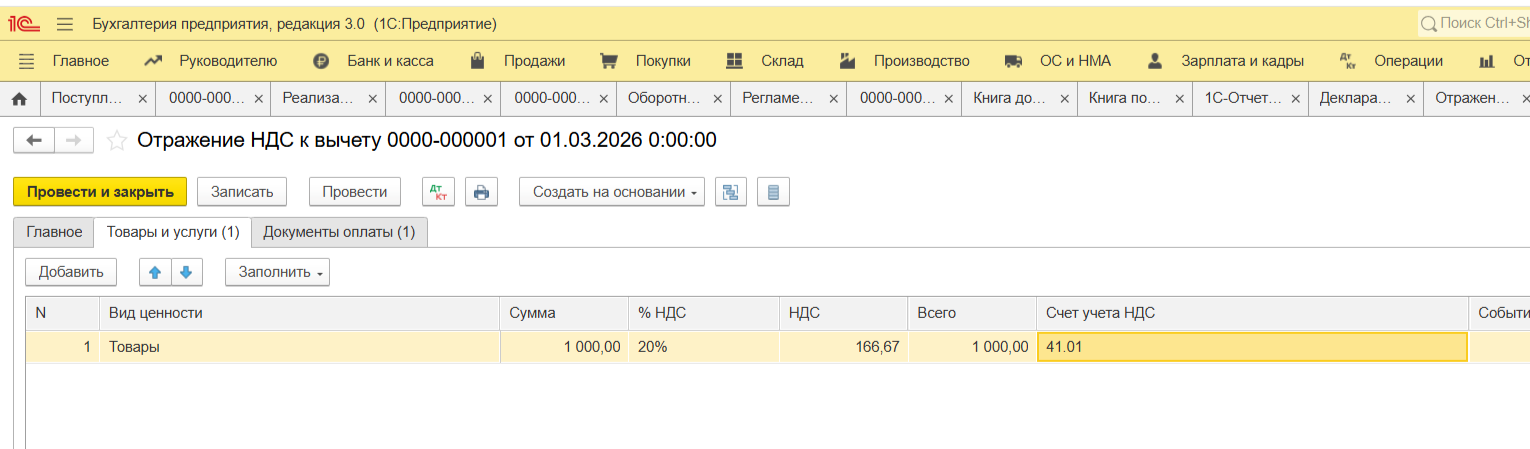Click the Дт/Кт postings icon

pyautogui.click(x=438, y=192)
